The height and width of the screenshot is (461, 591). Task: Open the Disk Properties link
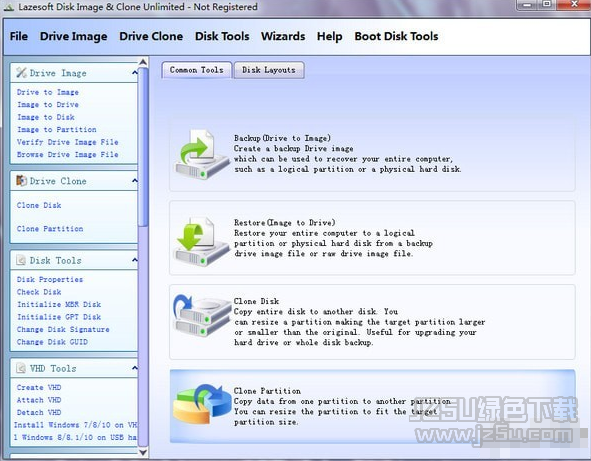click(x=50, y=279)
